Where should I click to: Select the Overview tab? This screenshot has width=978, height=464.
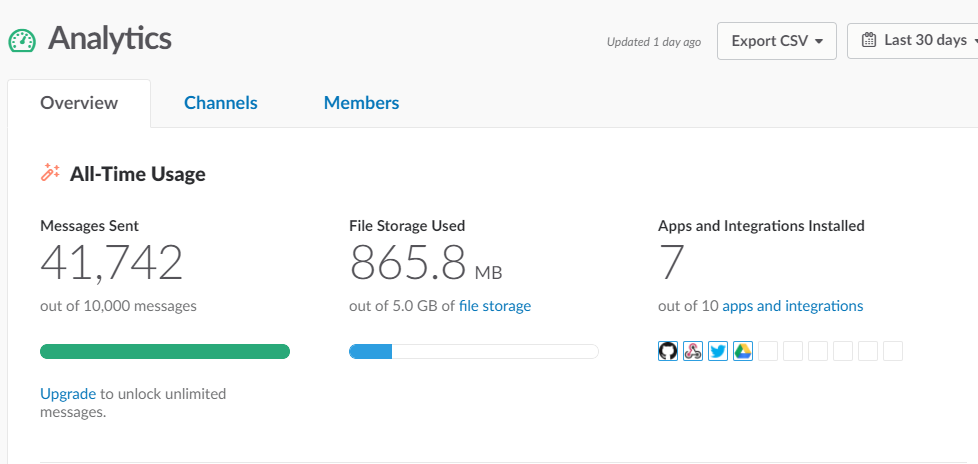pyautogui.click(x=79, y=103)
